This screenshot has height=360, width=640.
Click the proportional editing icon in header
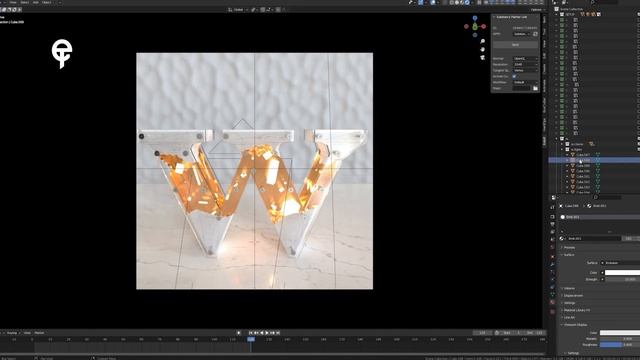(278, 10)
